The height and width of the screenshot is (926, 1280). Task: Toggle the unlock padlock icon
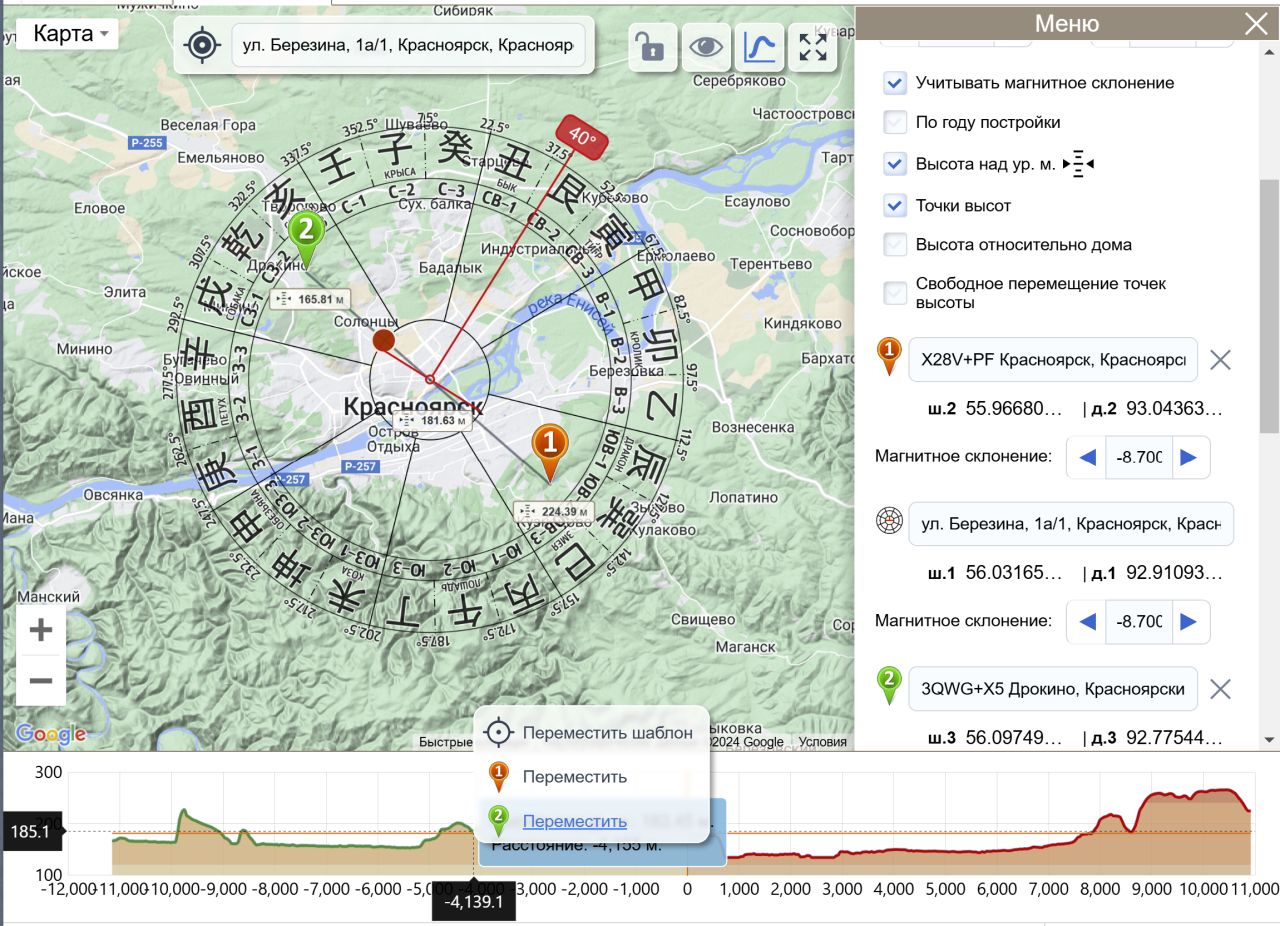pos(652,46)
